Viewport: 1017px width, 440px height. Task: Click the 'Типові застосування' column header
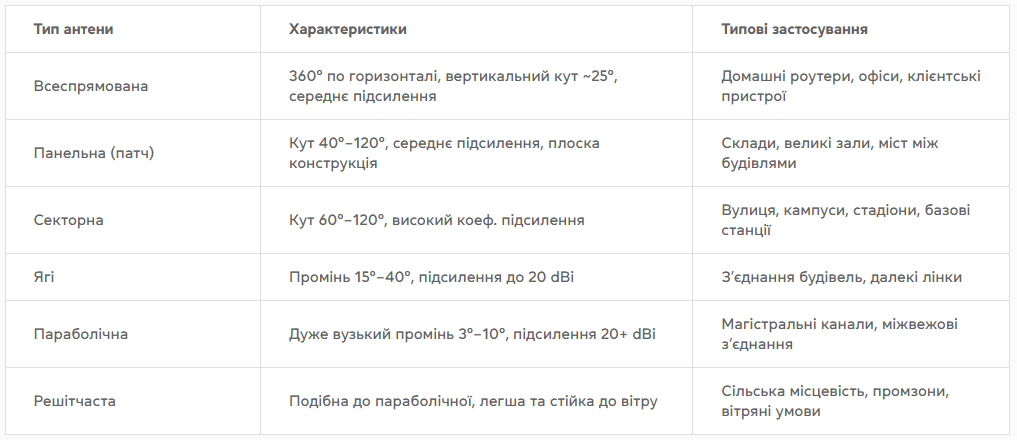795,29
